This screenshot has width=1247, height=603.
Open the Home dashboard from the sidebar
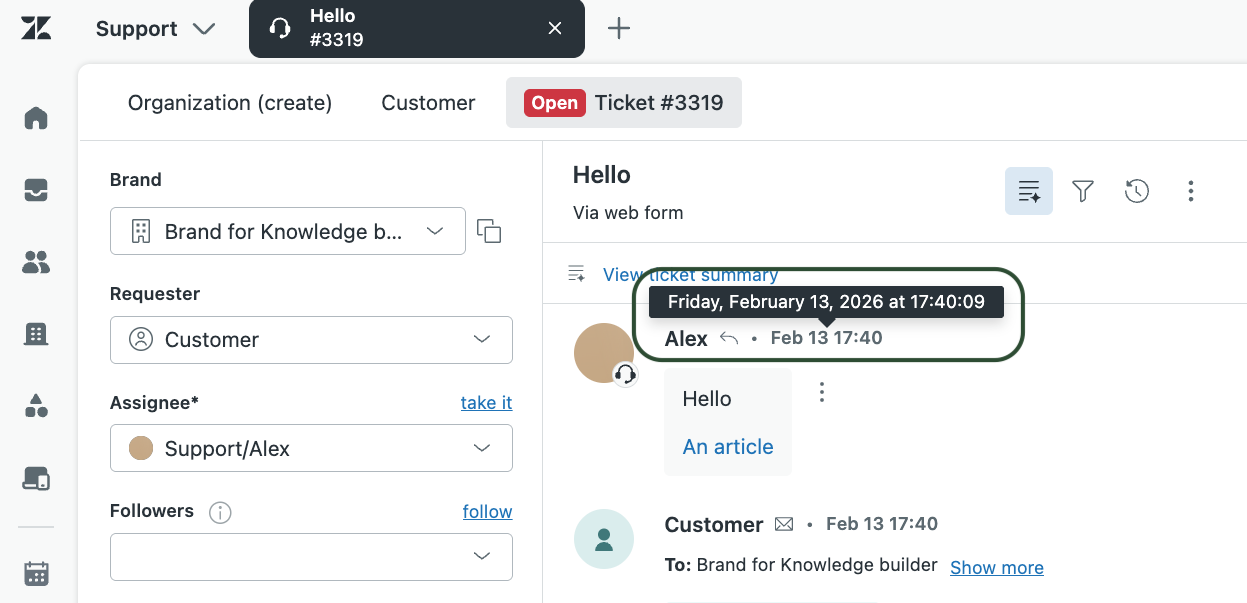[x=35, y=118]
